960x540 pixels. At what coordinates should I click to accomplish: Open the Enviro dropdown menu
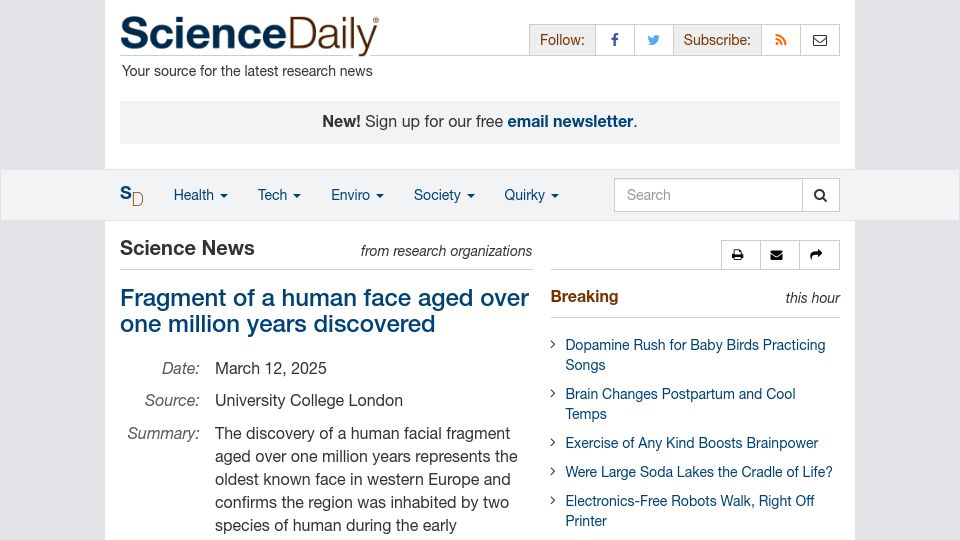(357, 195)
